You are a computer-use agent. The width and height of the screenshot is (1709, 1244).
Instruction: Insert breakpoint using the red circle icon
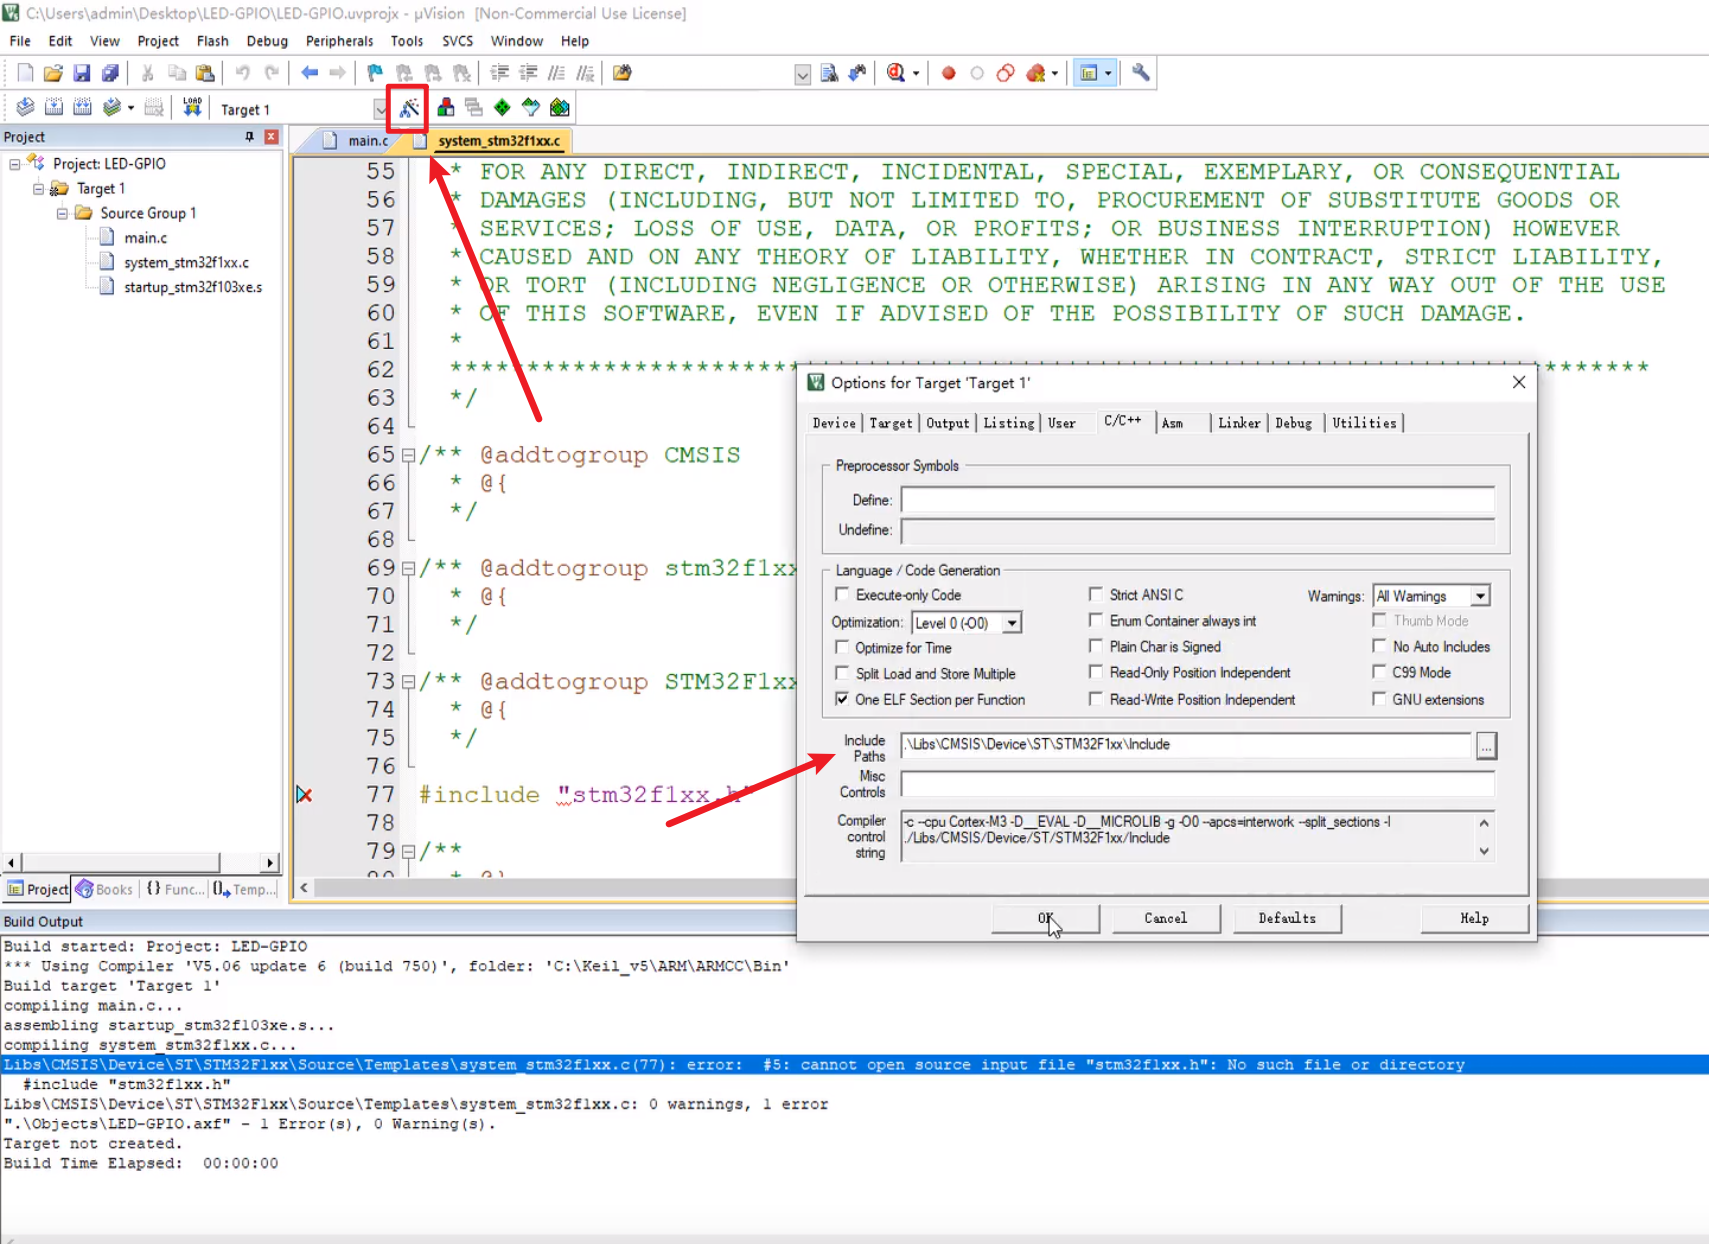click(948, 73)
